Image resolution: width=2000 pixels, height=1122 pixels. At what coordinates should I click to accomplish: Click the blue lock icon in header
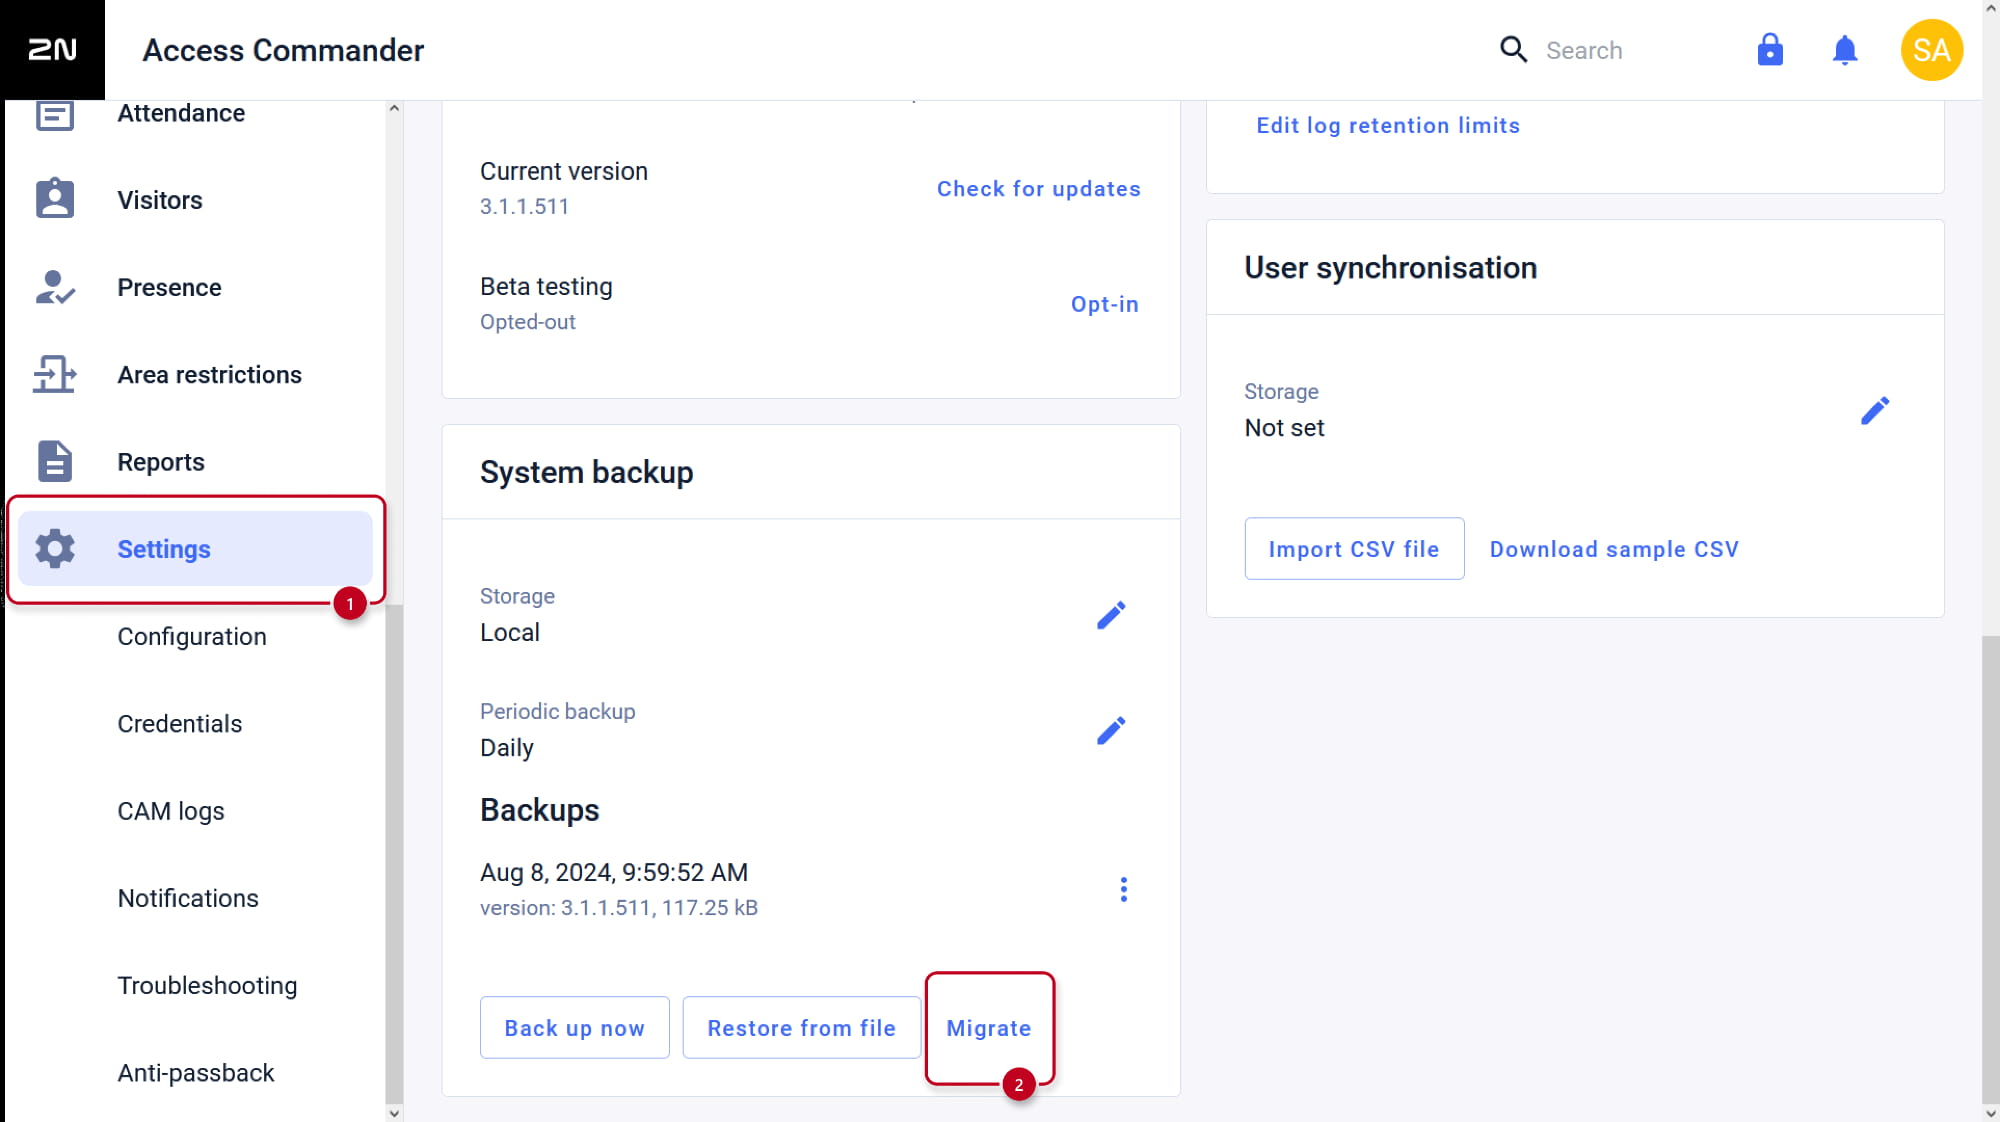(x=1770, y=49)
